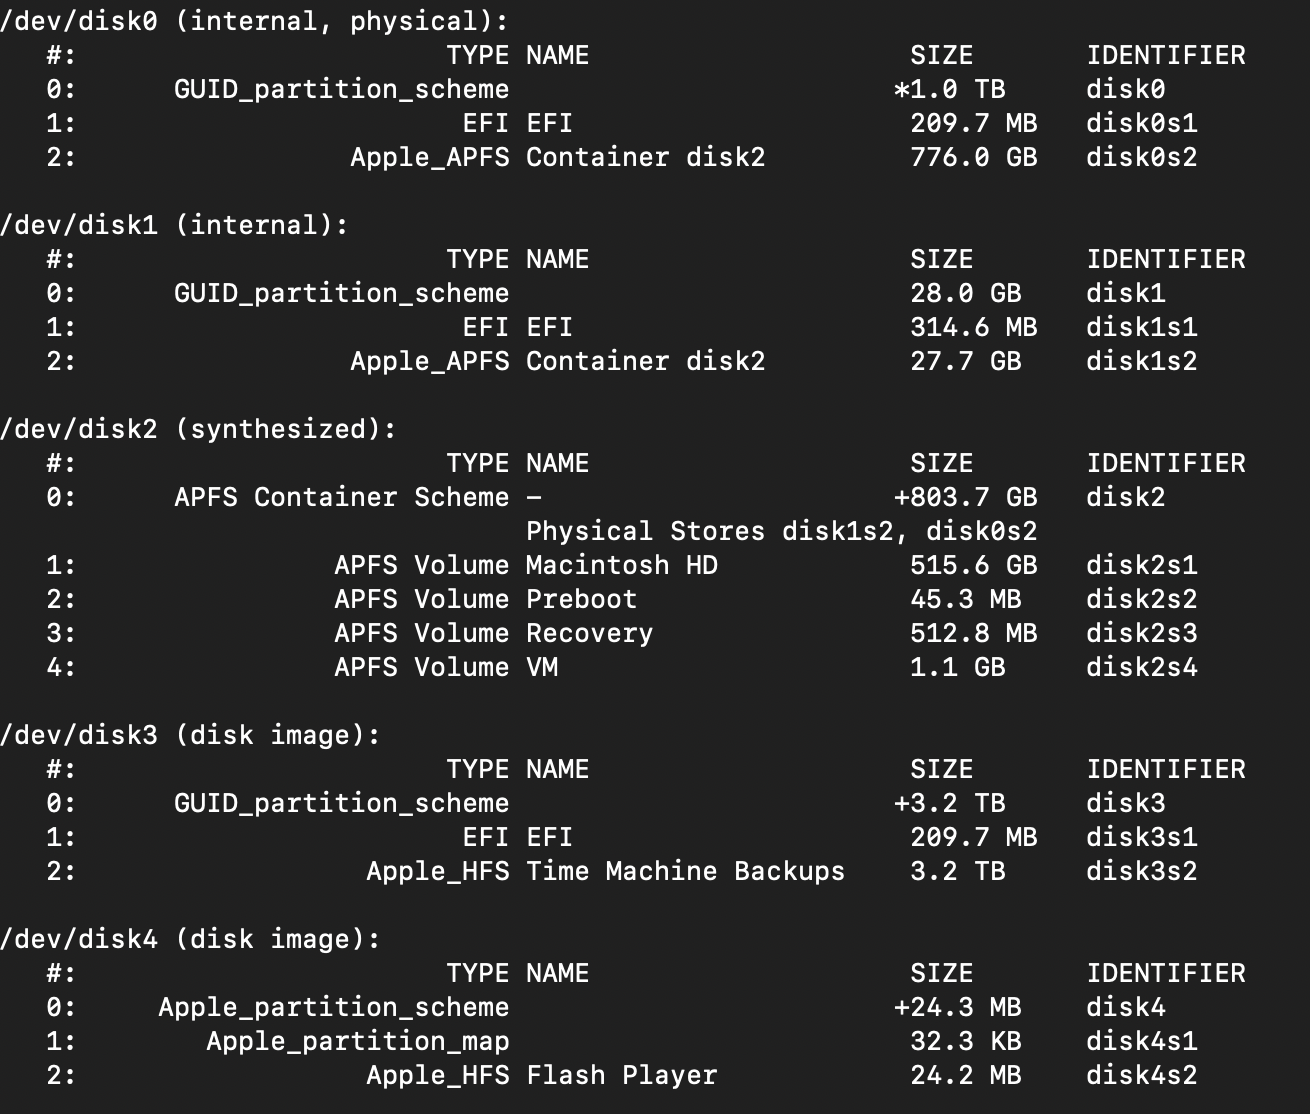The height and width of the screenshot is (1114, 1310).
Task: Click the Physical Stores line
Action: coord(781,531)
